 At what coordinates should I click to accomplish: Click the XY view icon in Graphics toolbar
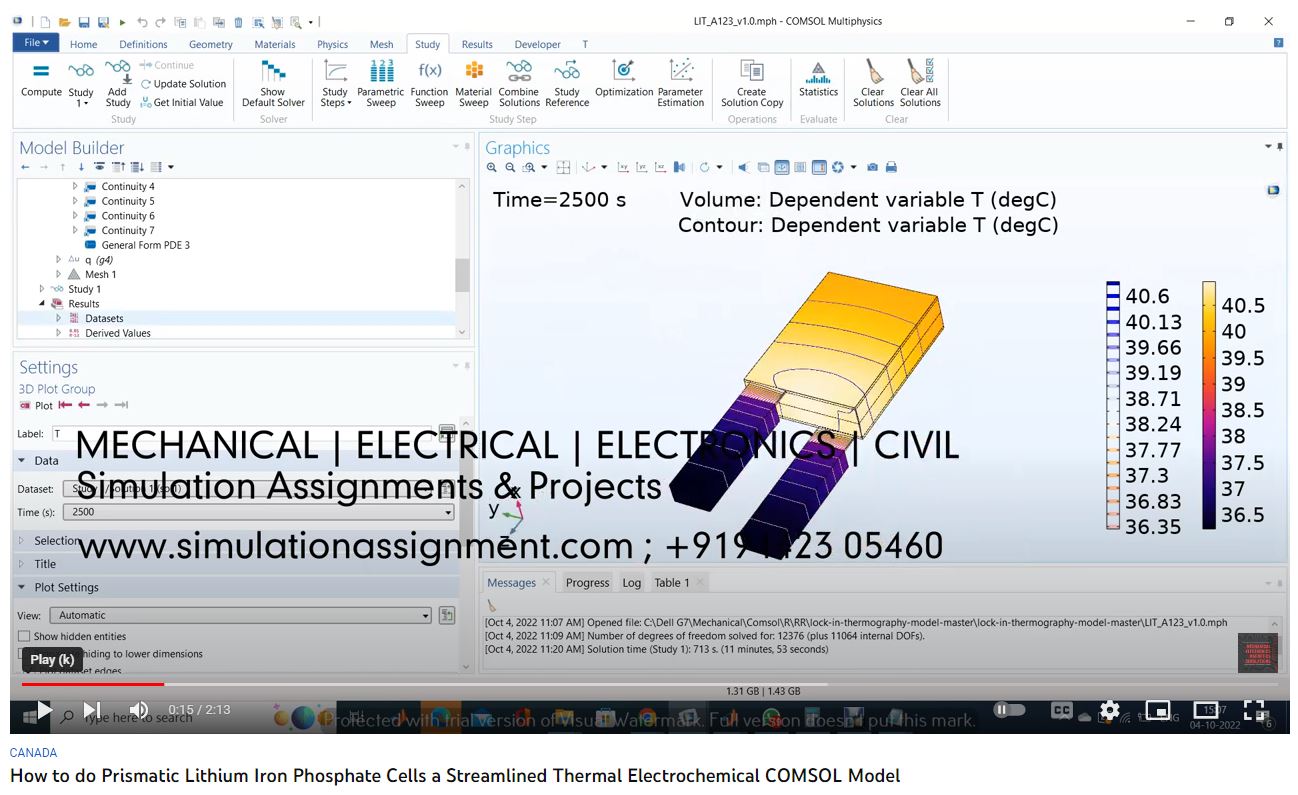[x=623, y=167]
